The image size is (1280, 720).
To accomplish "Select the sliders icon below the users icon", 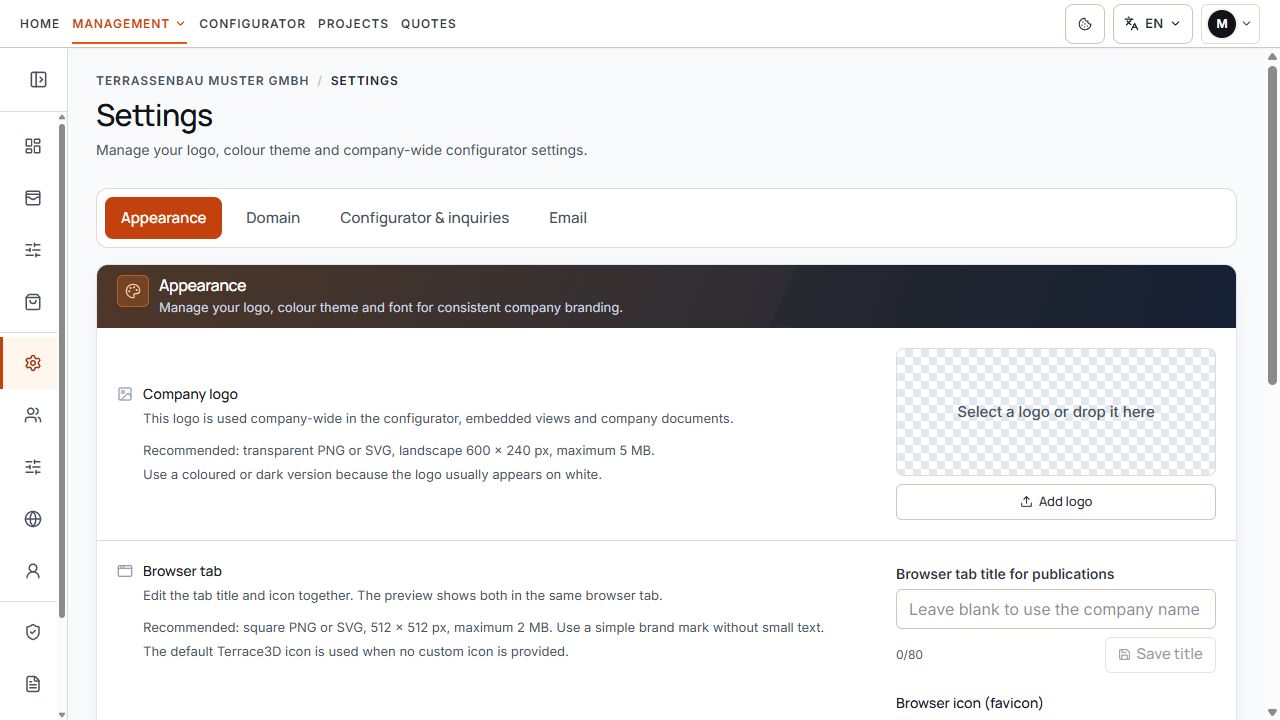I will click(x=33, y=467).
